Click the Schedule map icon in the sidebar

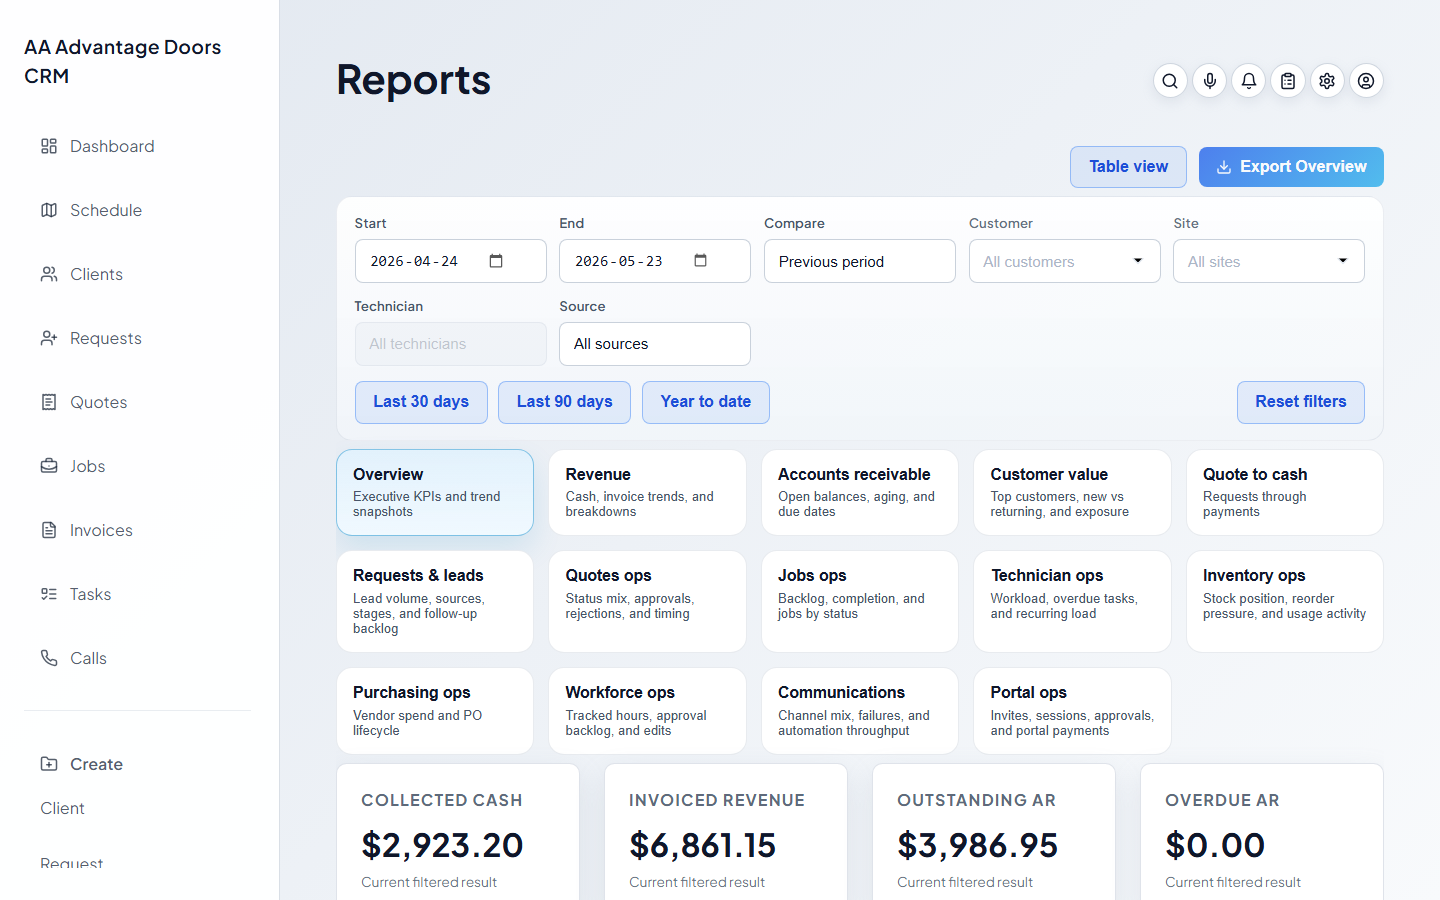tap(49, 210)
